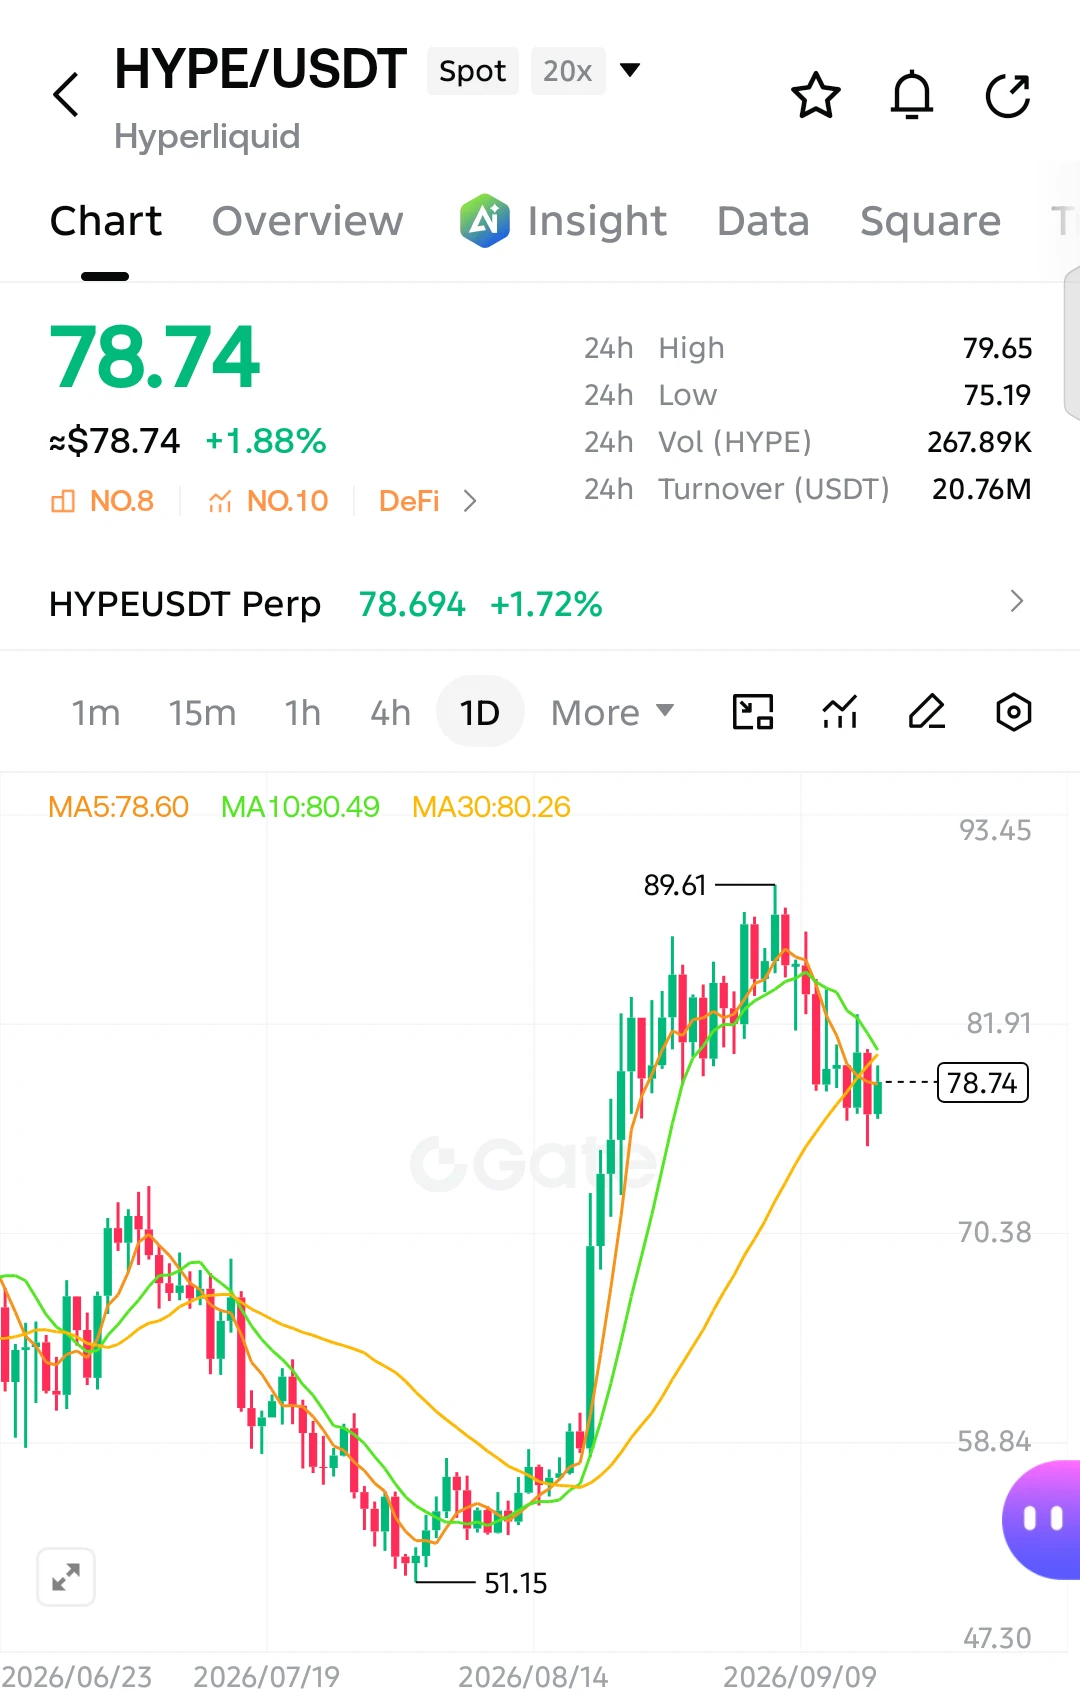Tap the 24h Low value 75.19

[x=997, y=395]
